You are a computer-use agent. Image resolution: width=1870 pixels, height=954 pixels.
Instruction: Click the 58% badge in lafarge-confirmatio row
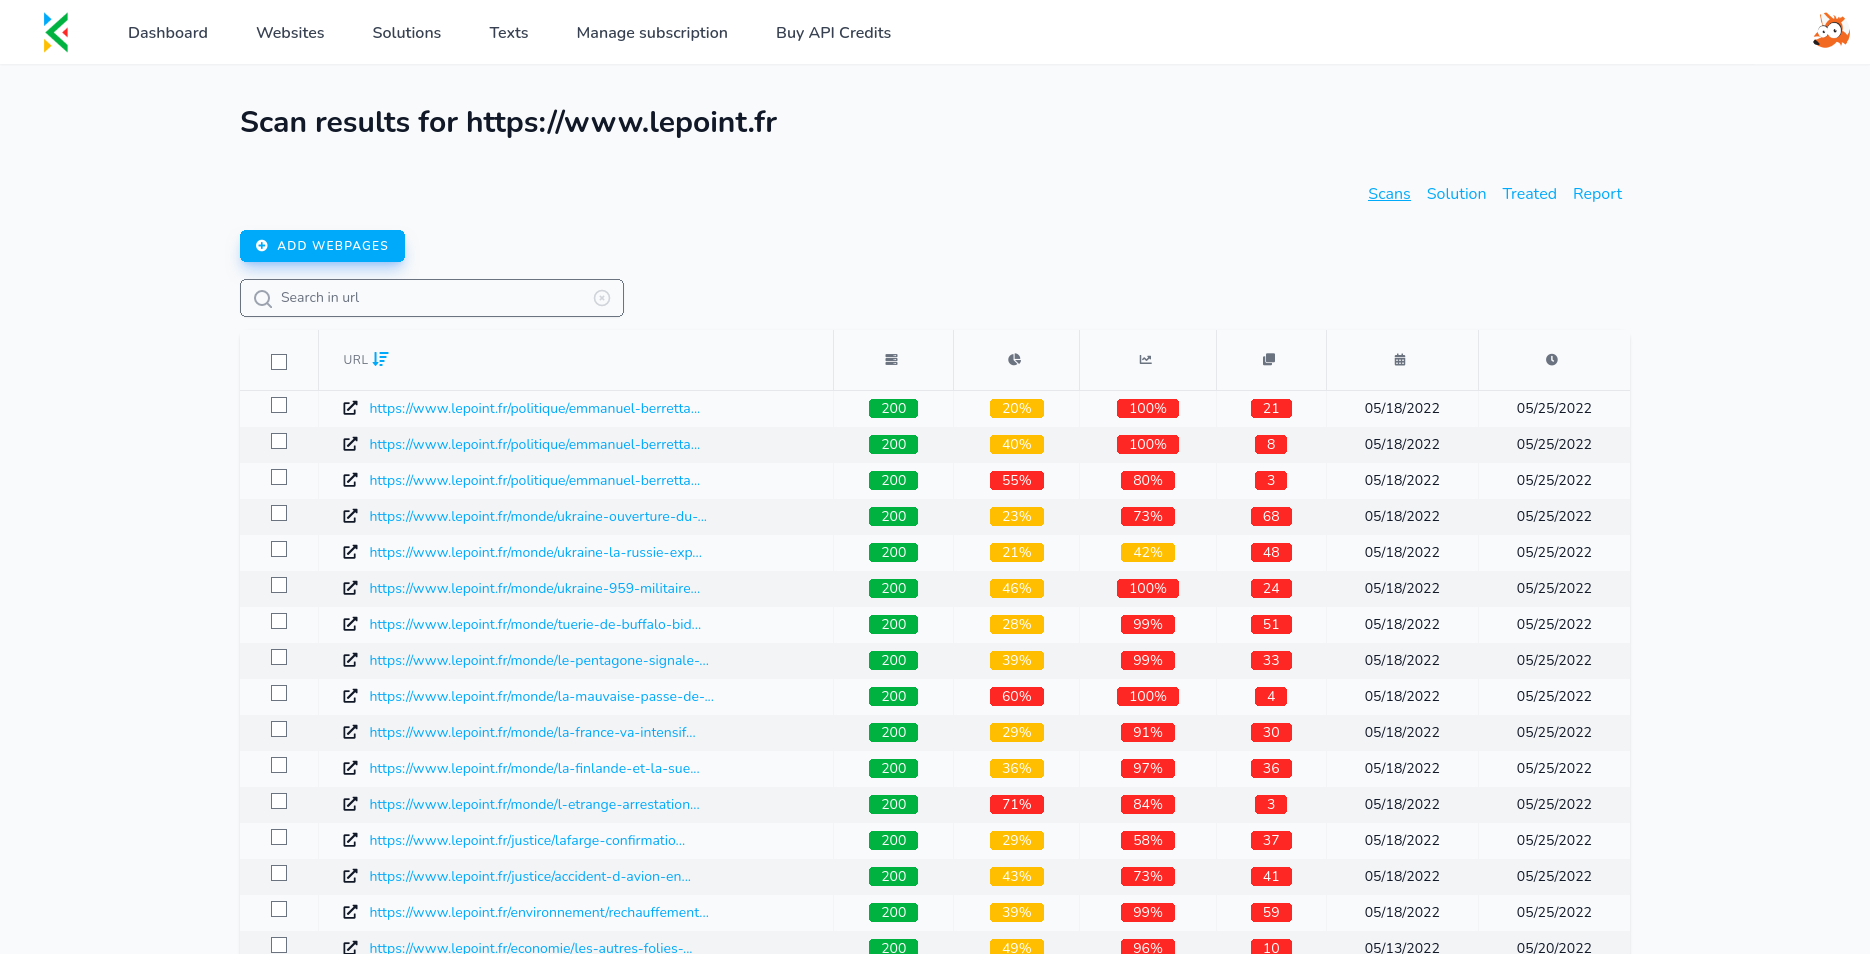click(x=1148, y=840)
